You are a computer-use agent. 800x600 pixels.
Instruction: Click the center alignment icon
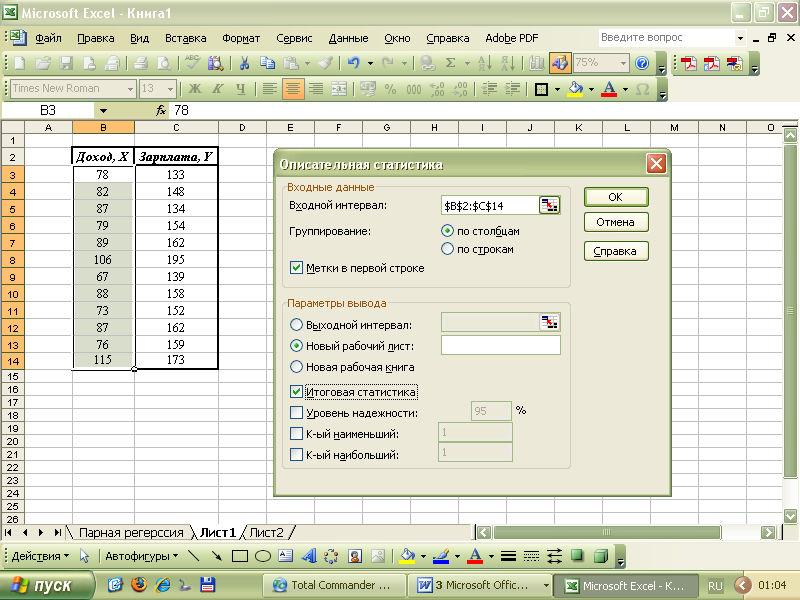coord(293,89)
